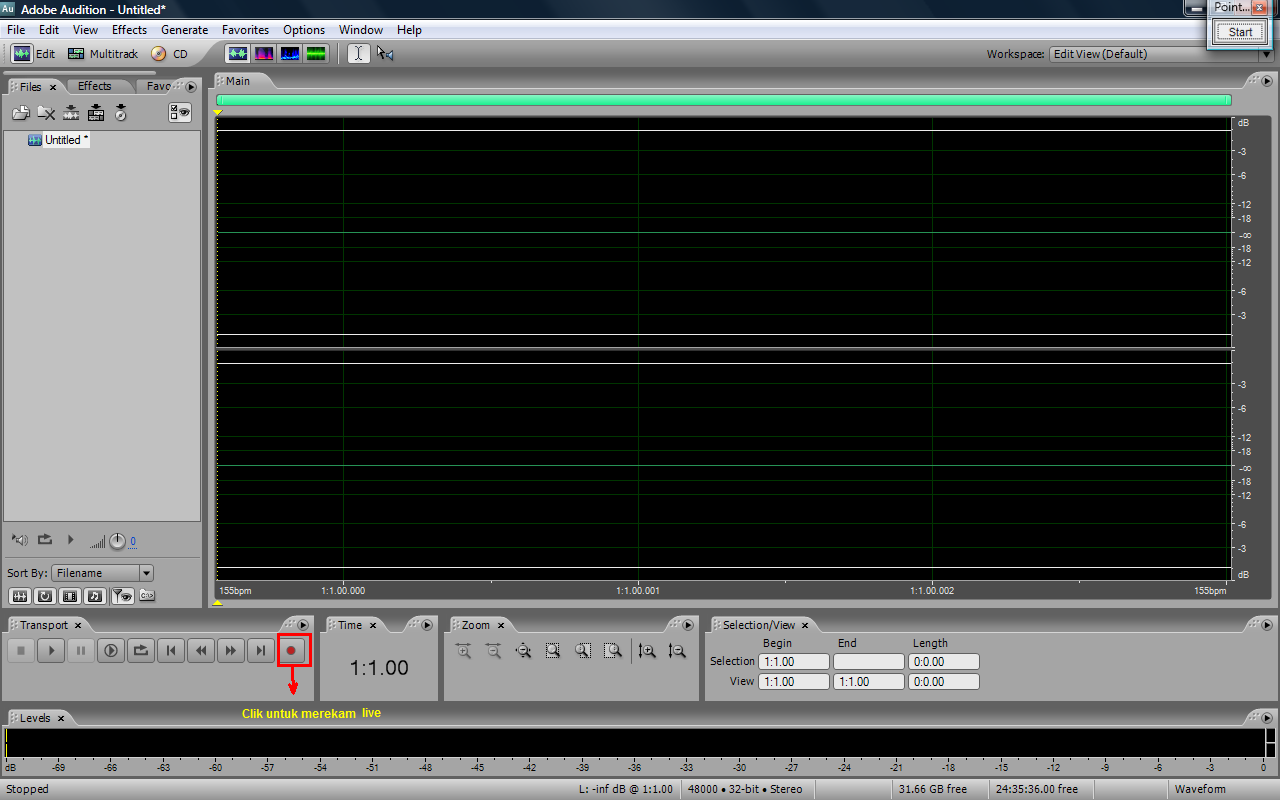1280x800 pixels.
Task: Click the Play button in the Transport panel
Action: (50, 650)
